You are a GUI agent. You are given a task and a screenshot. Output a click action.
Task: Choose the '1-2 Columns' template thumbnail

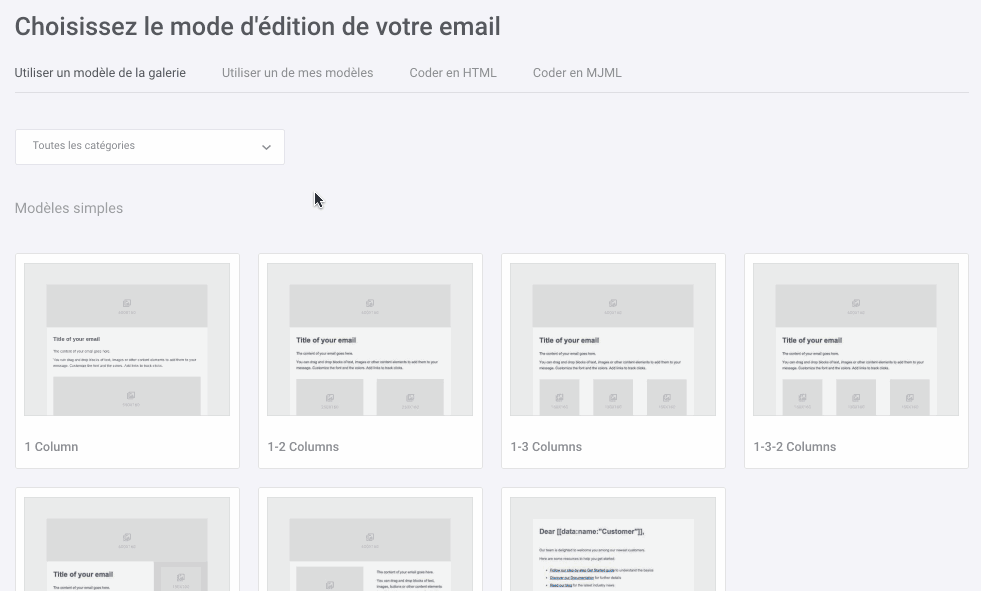(370, 339)
